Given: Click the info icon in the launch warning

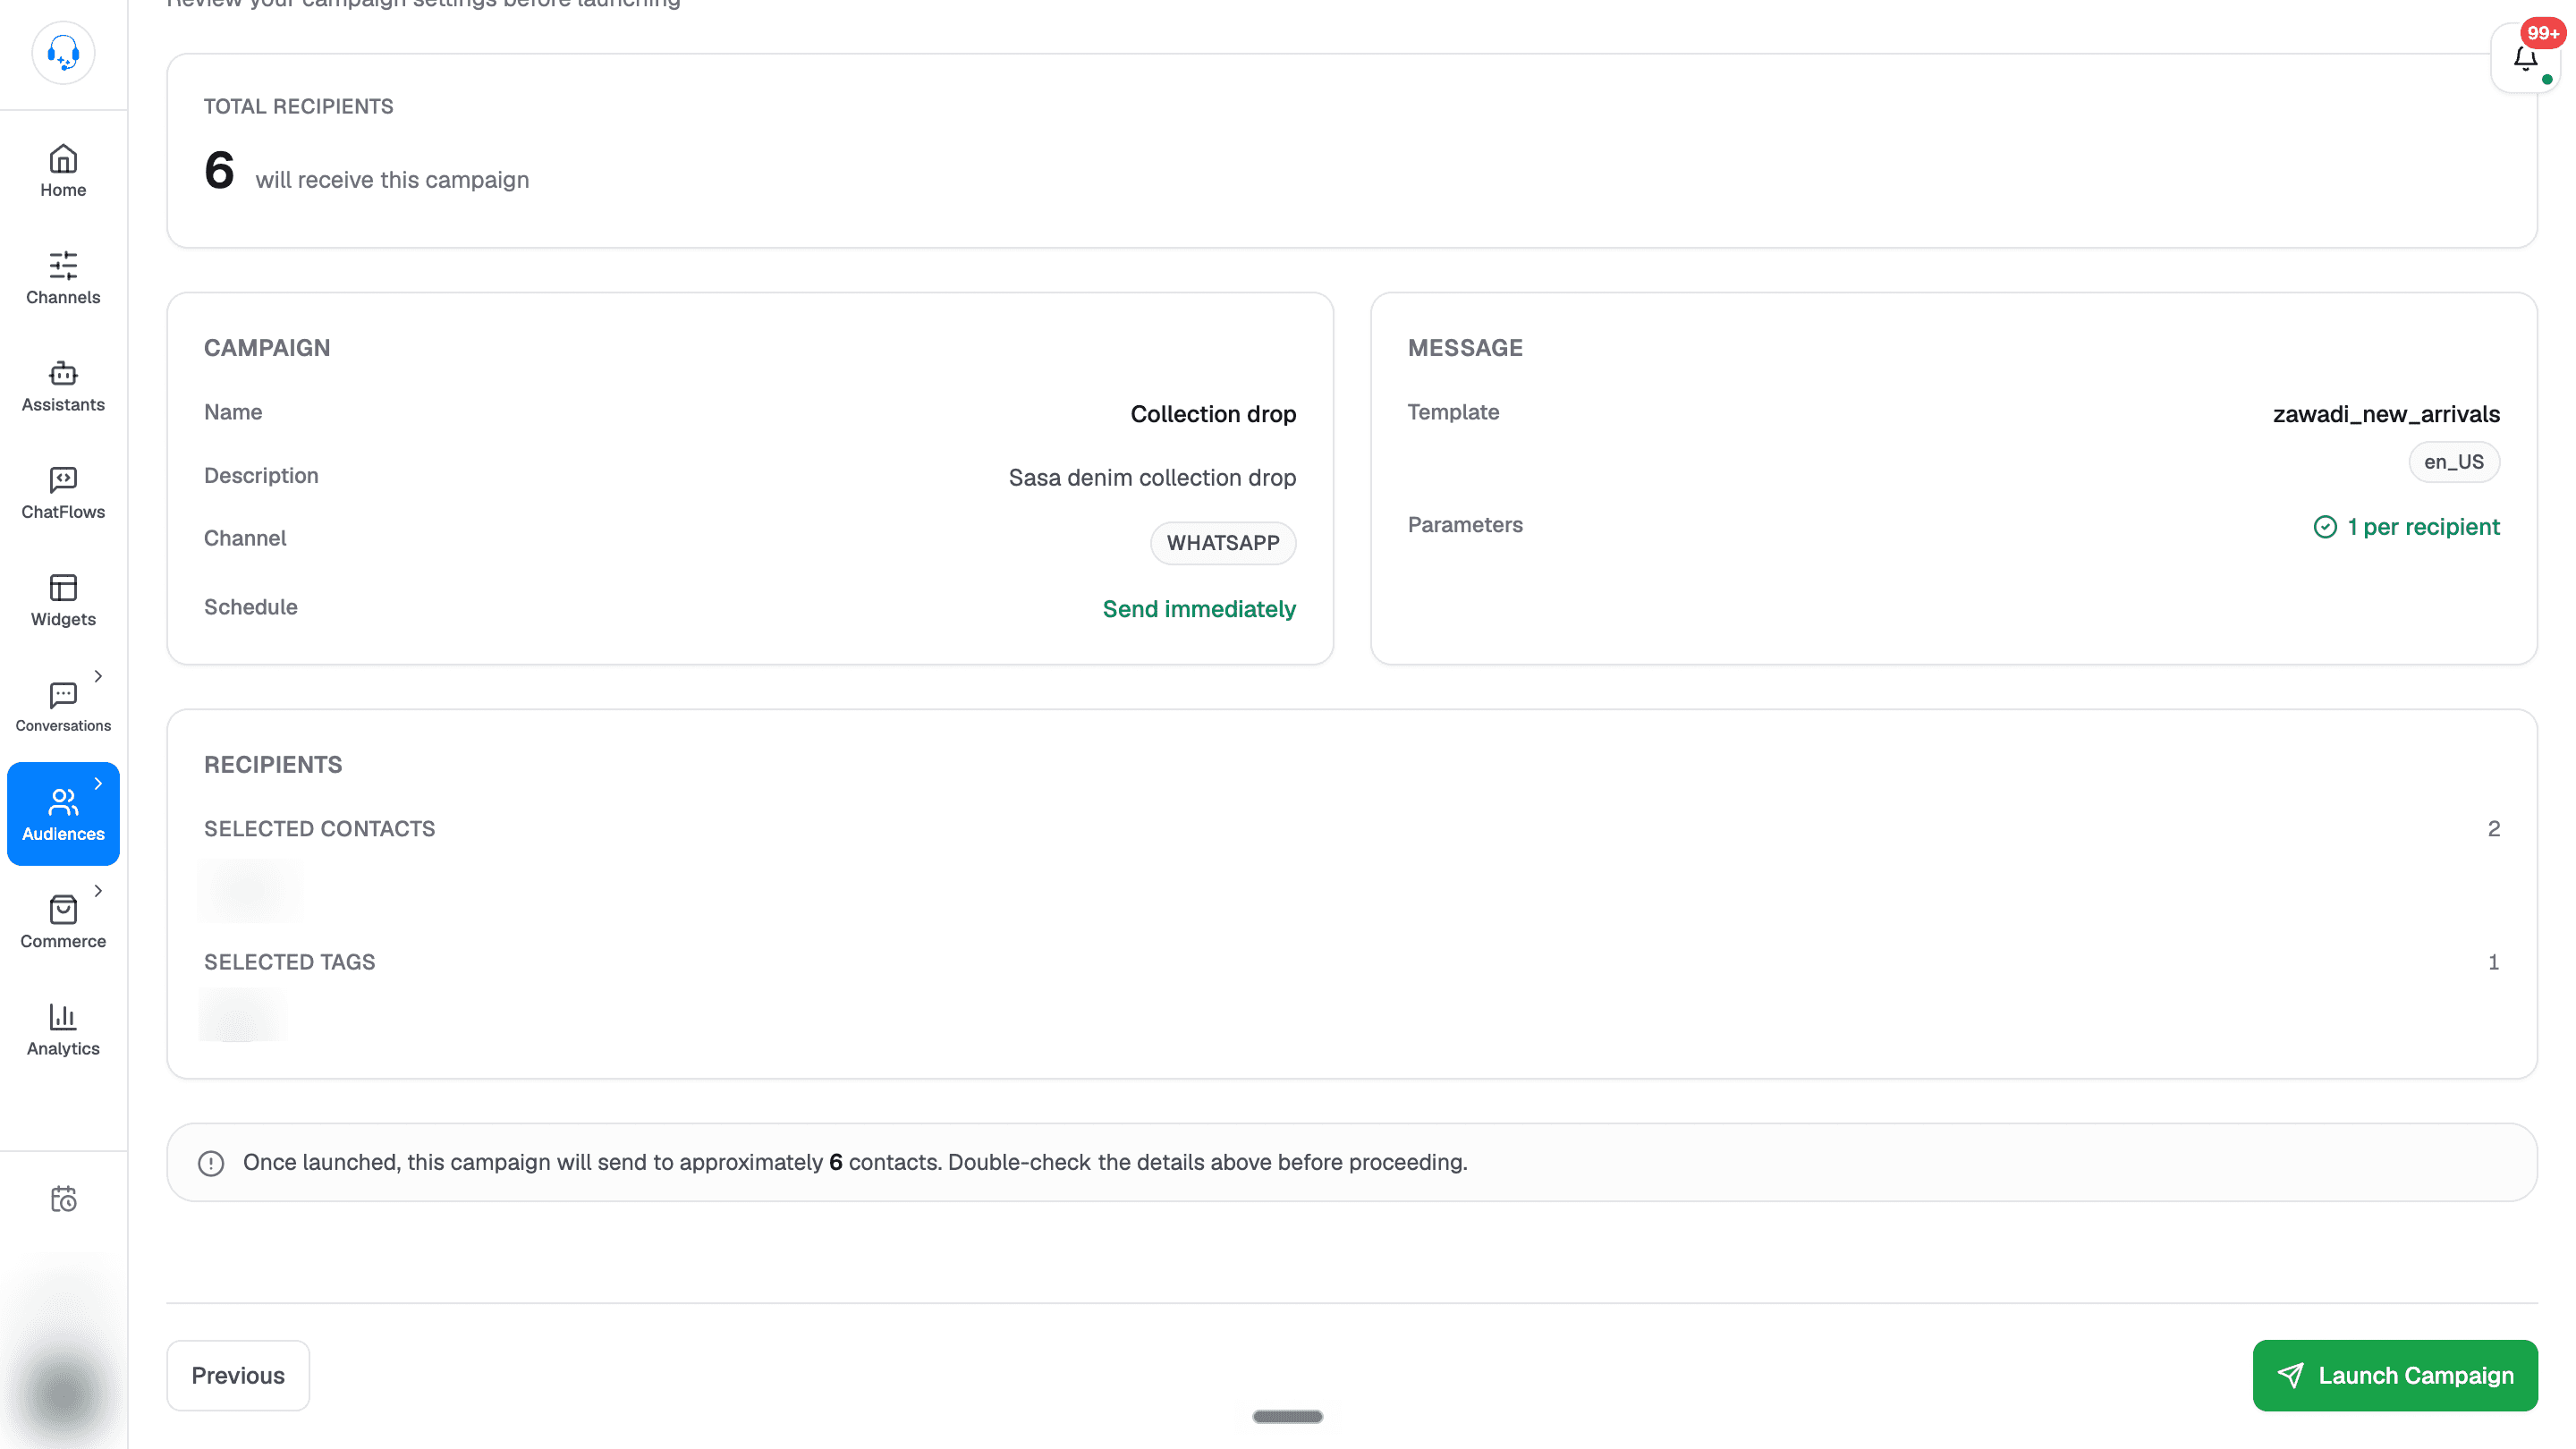Looking at the screenshot, I should (x=211, y=1163).
